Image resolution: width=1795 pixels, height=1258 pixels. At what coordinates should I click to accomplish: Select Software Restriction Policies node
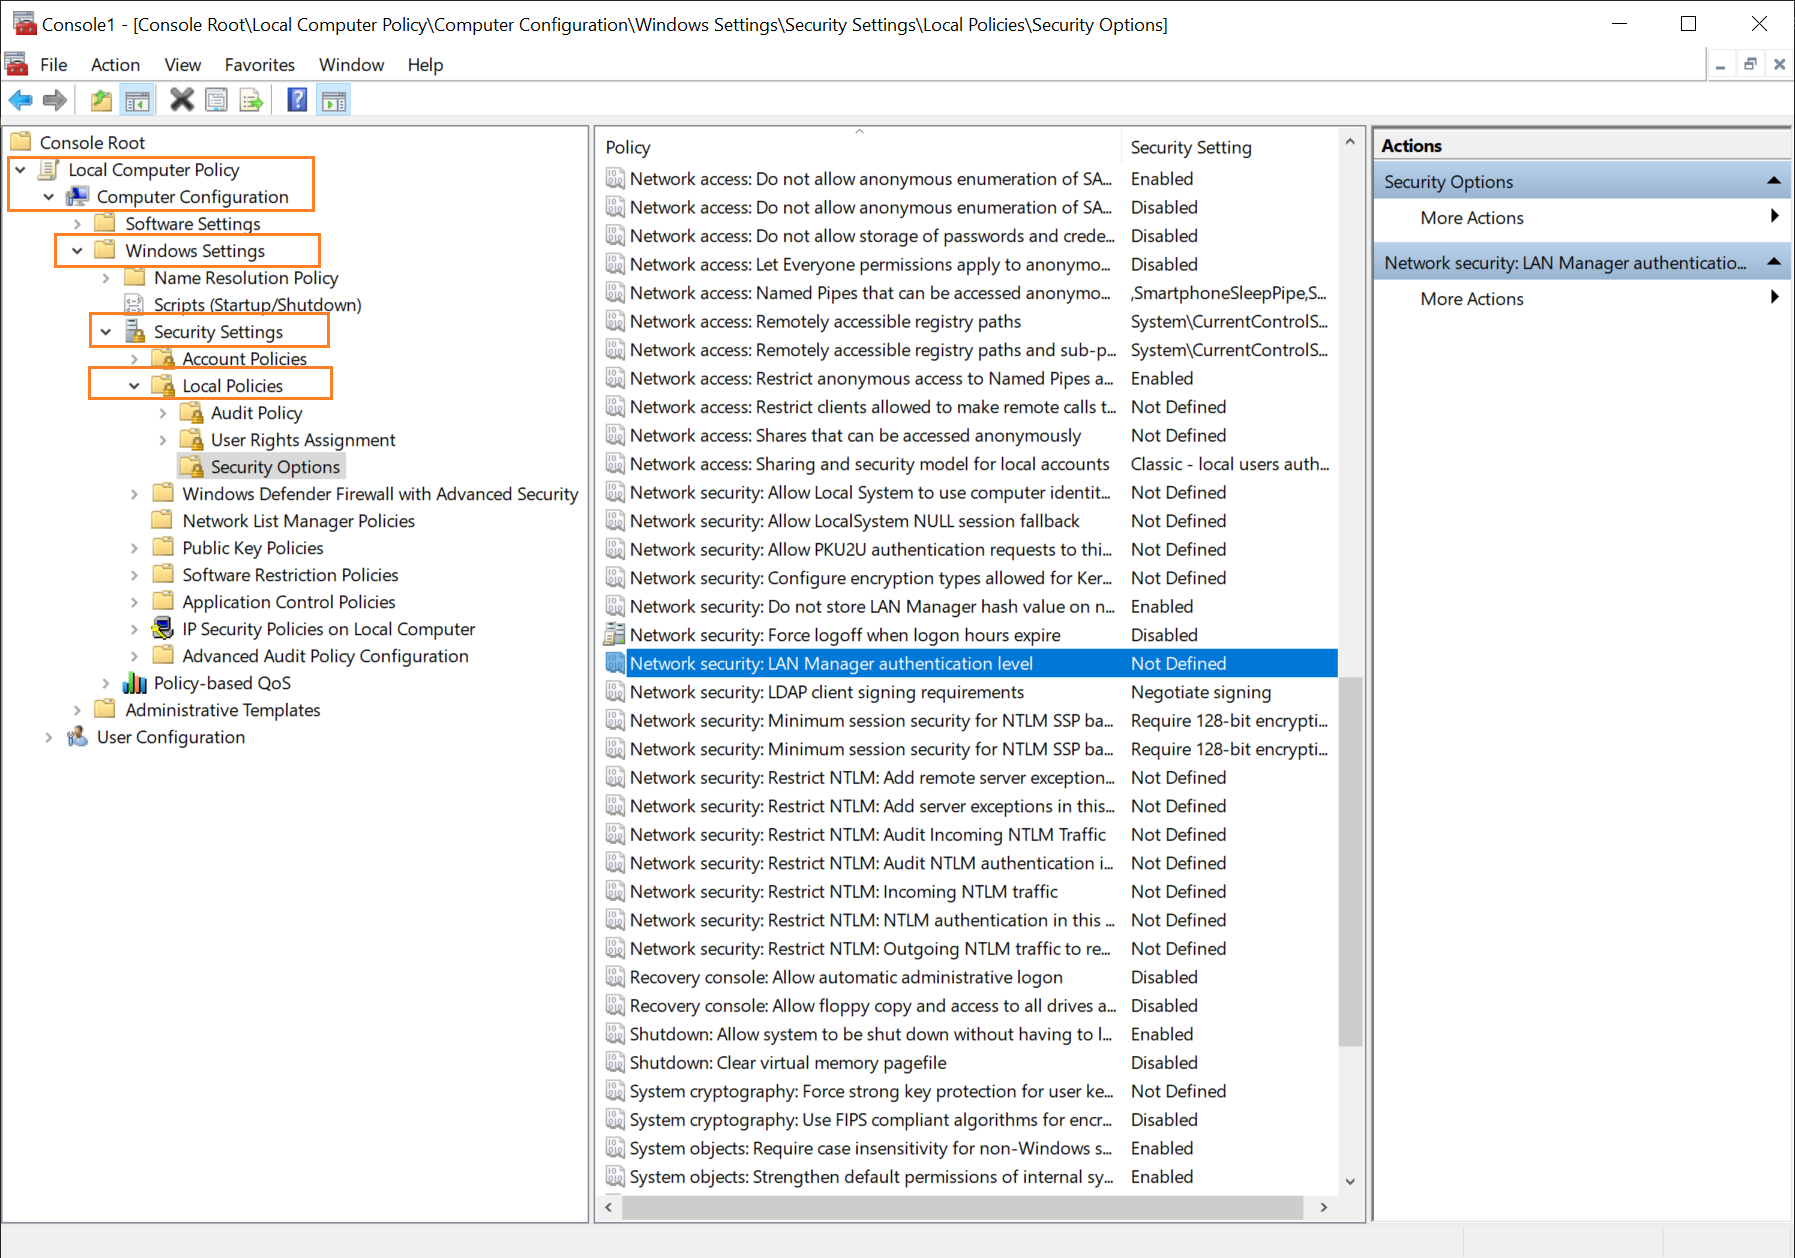(290, 575)
